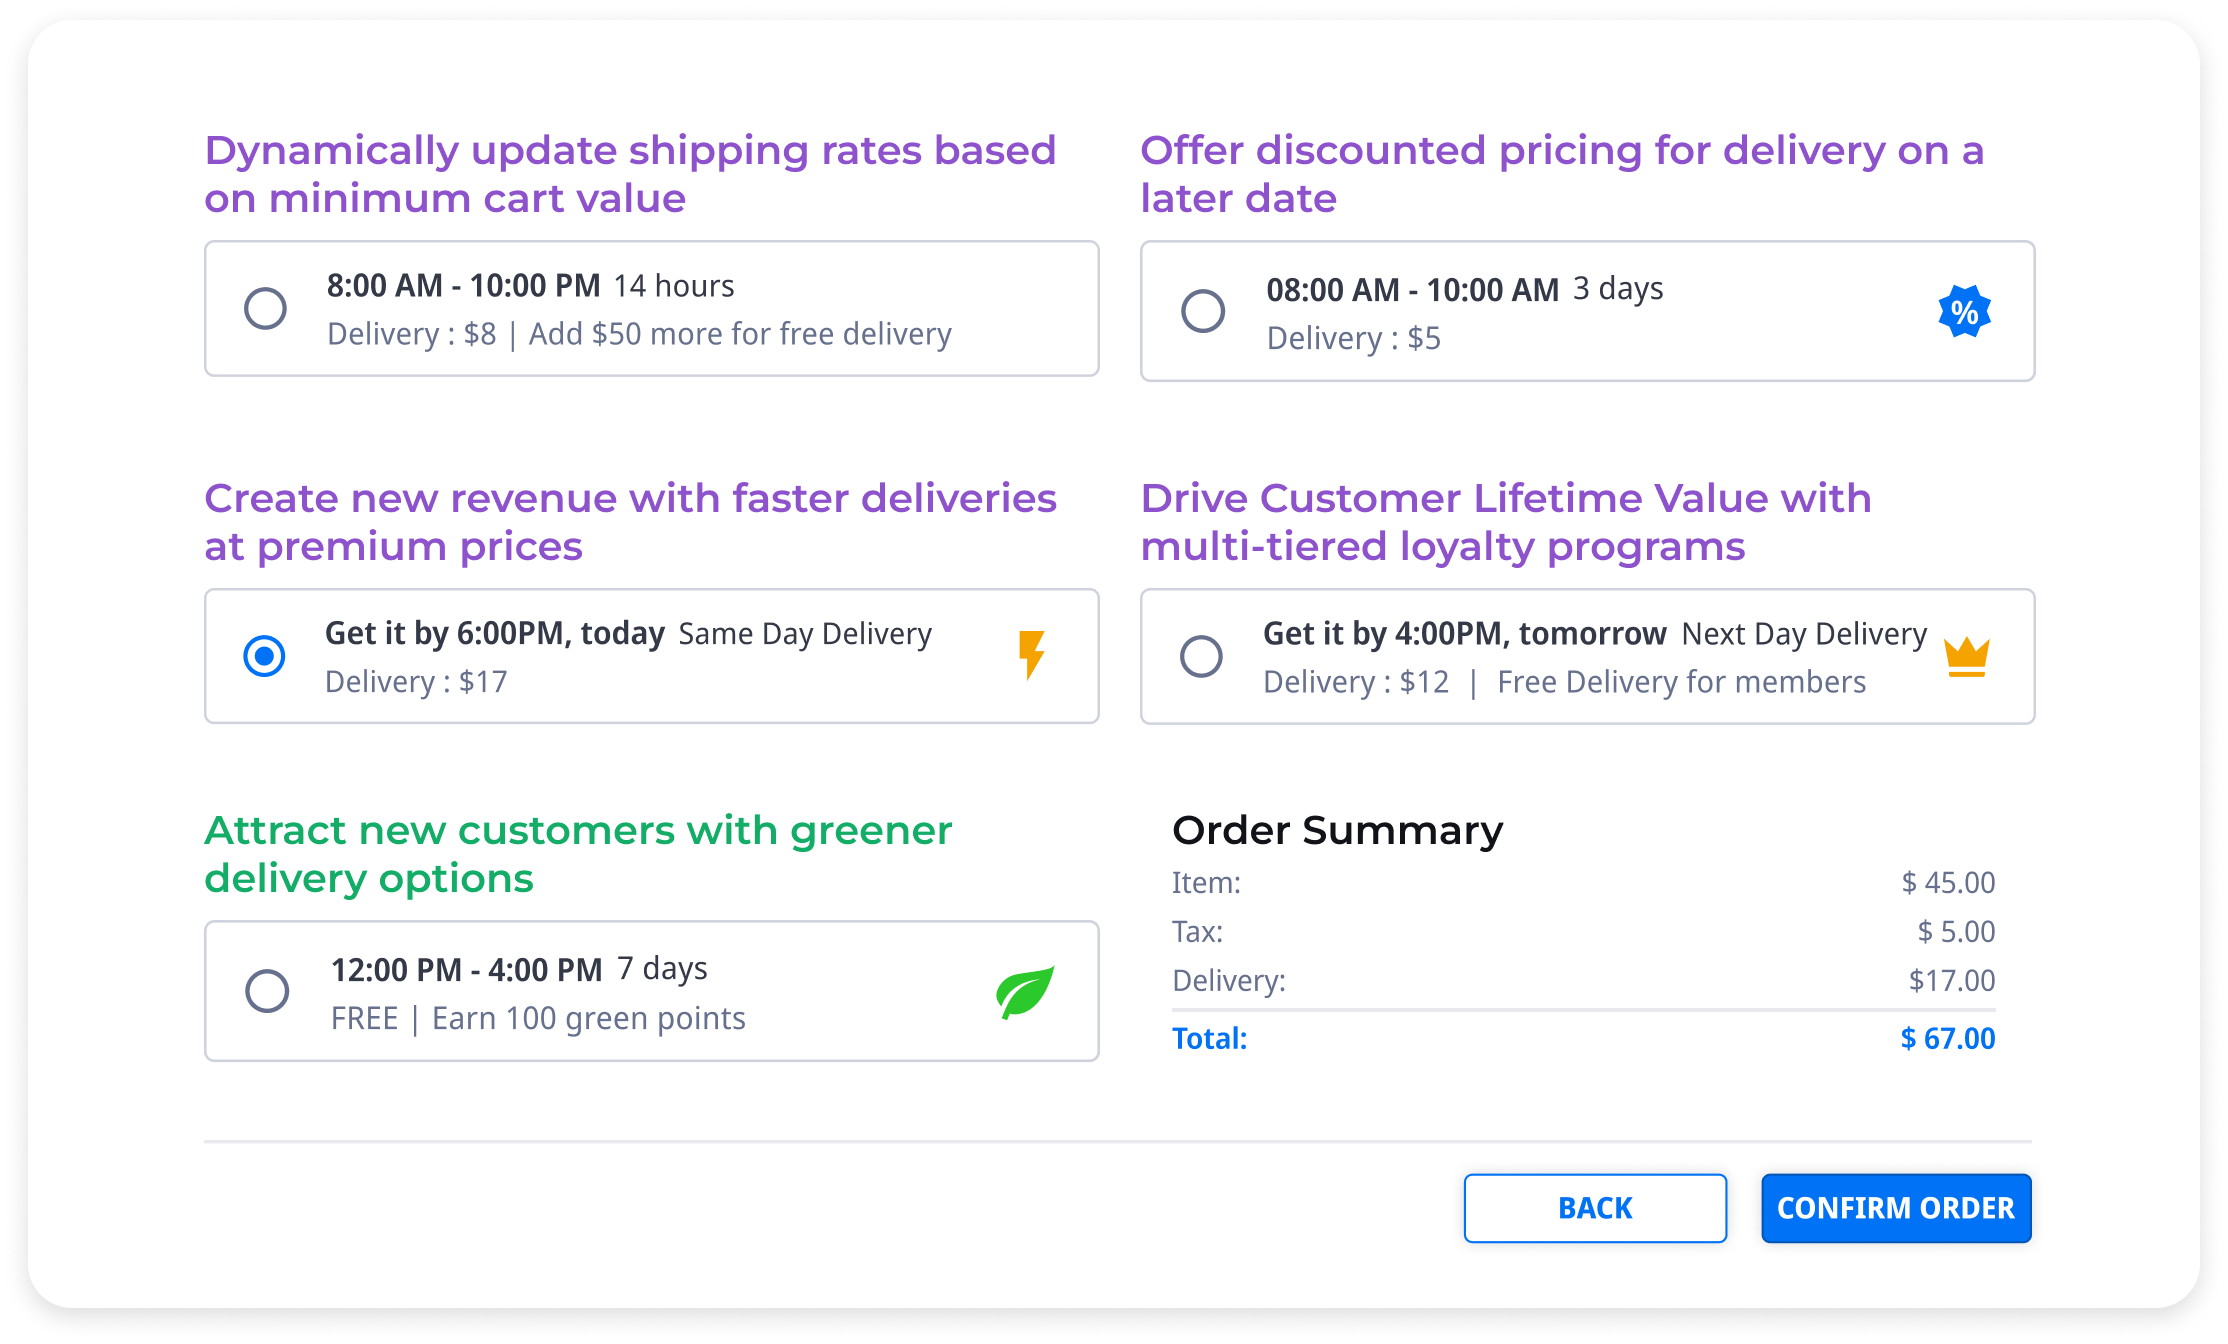Screen dimensions: 2228x1344
Task: Select the 3 days delivery radio button
Action: (1202, 311)
